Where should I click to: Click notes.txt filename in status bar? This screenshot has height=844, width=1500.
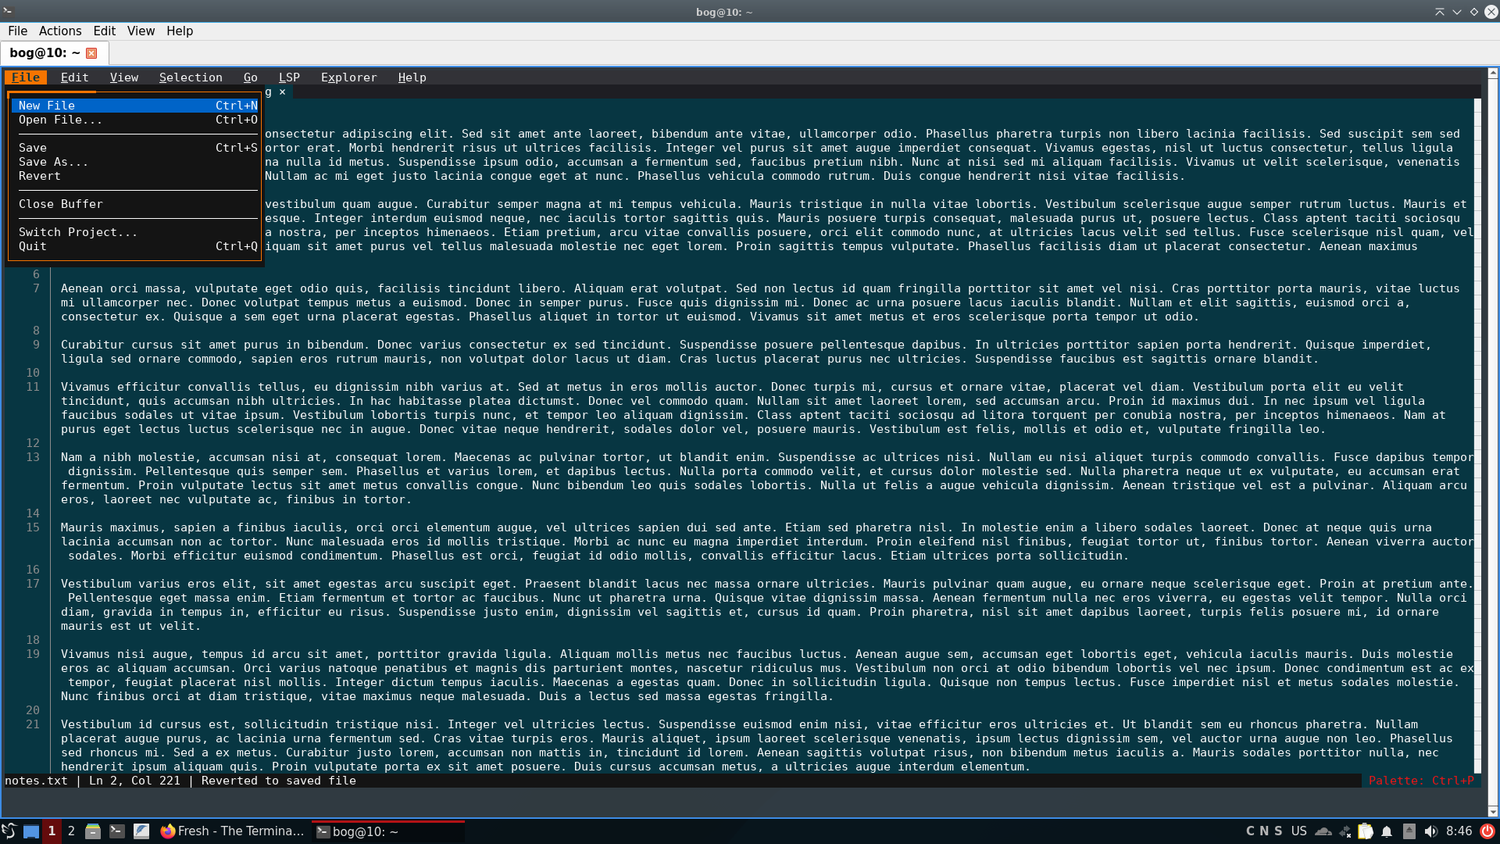coord(37,780)
